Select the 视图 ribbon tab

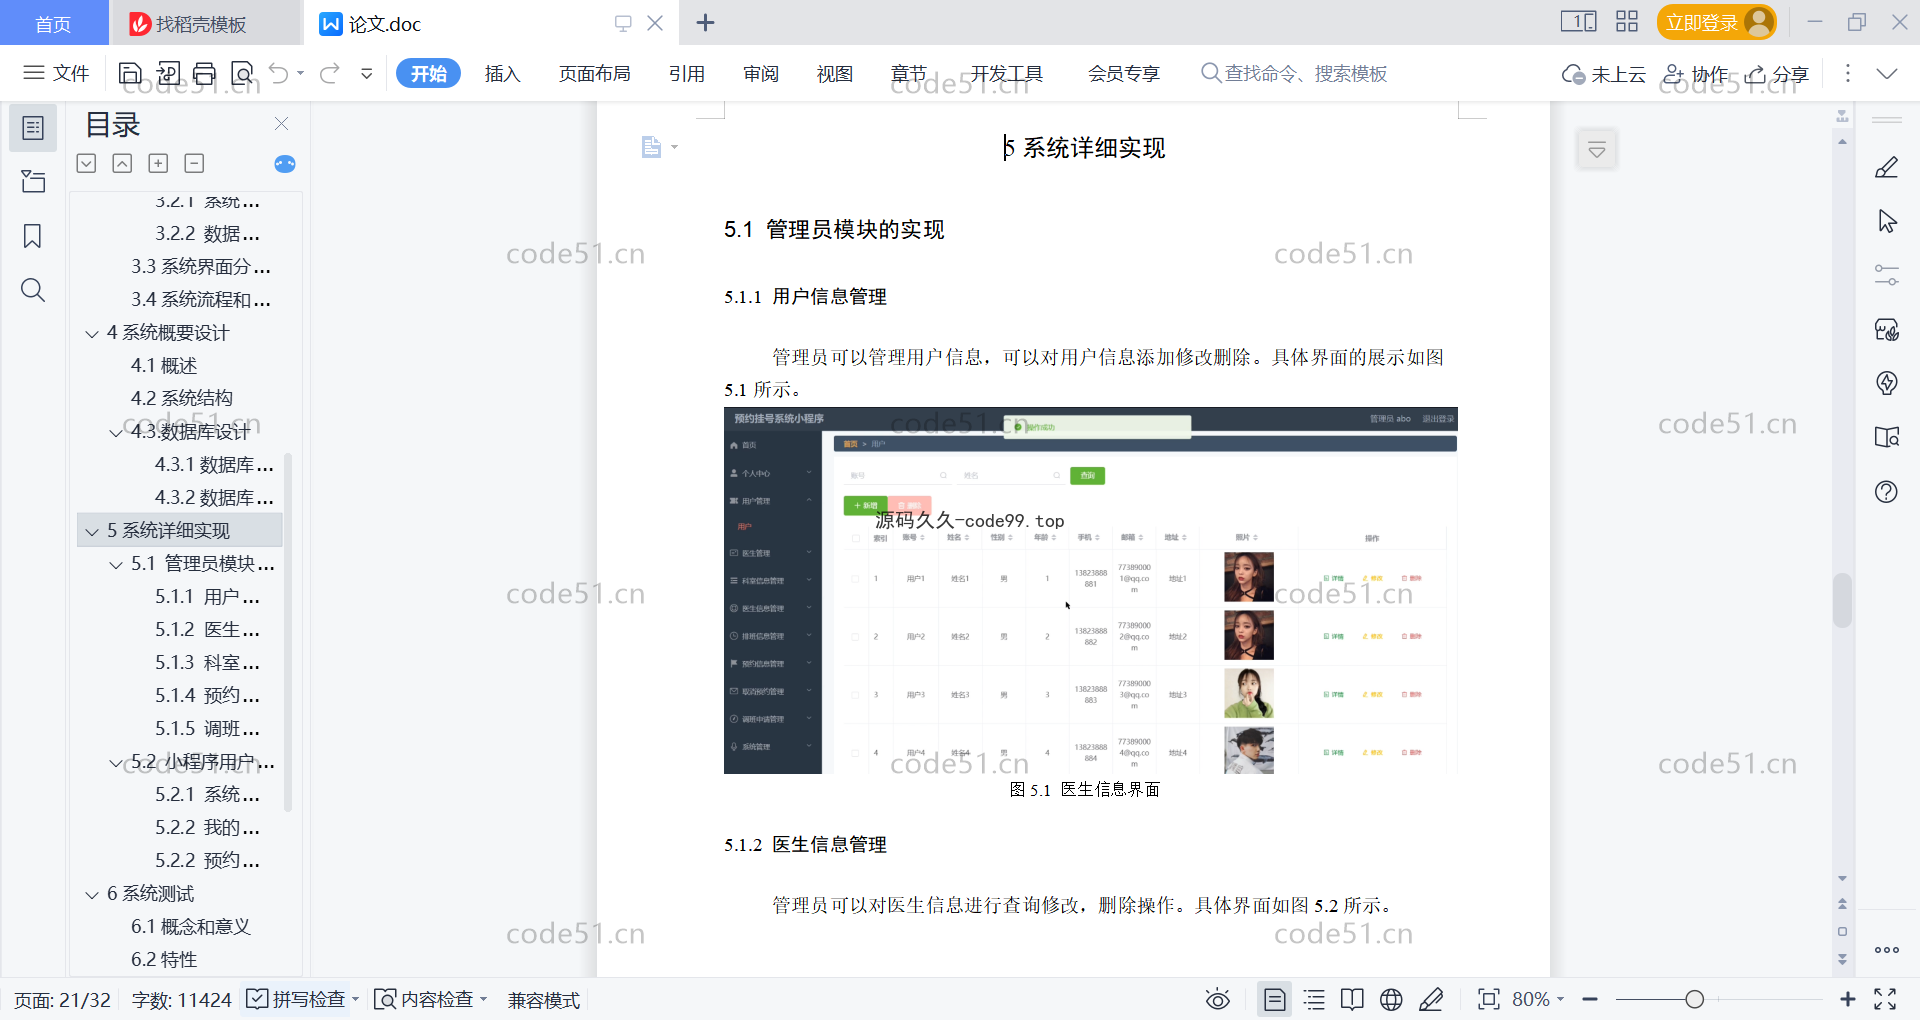tap(834, 73)
